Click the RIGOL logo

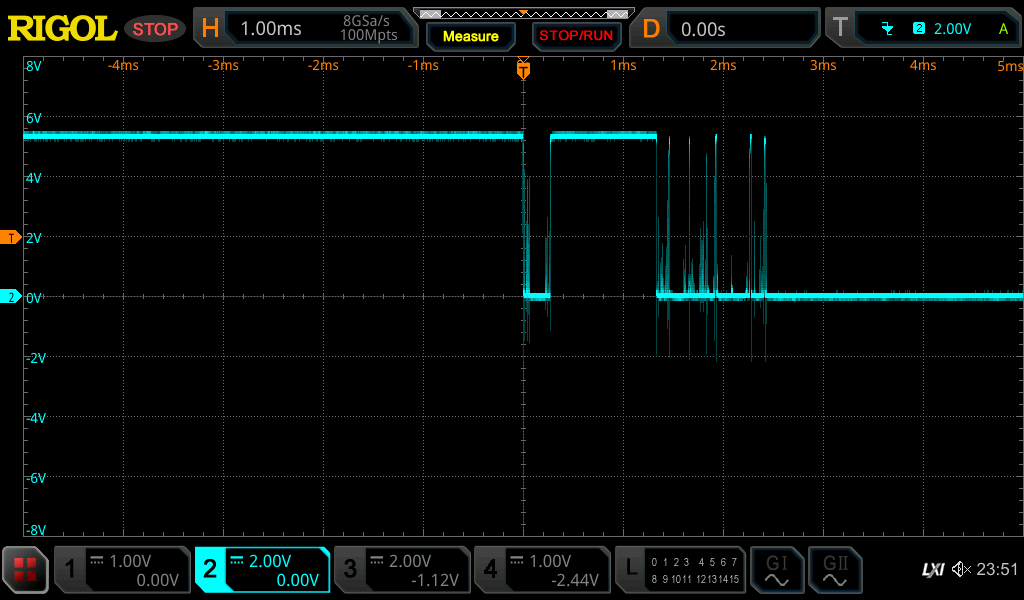click(x=62, y=29)
